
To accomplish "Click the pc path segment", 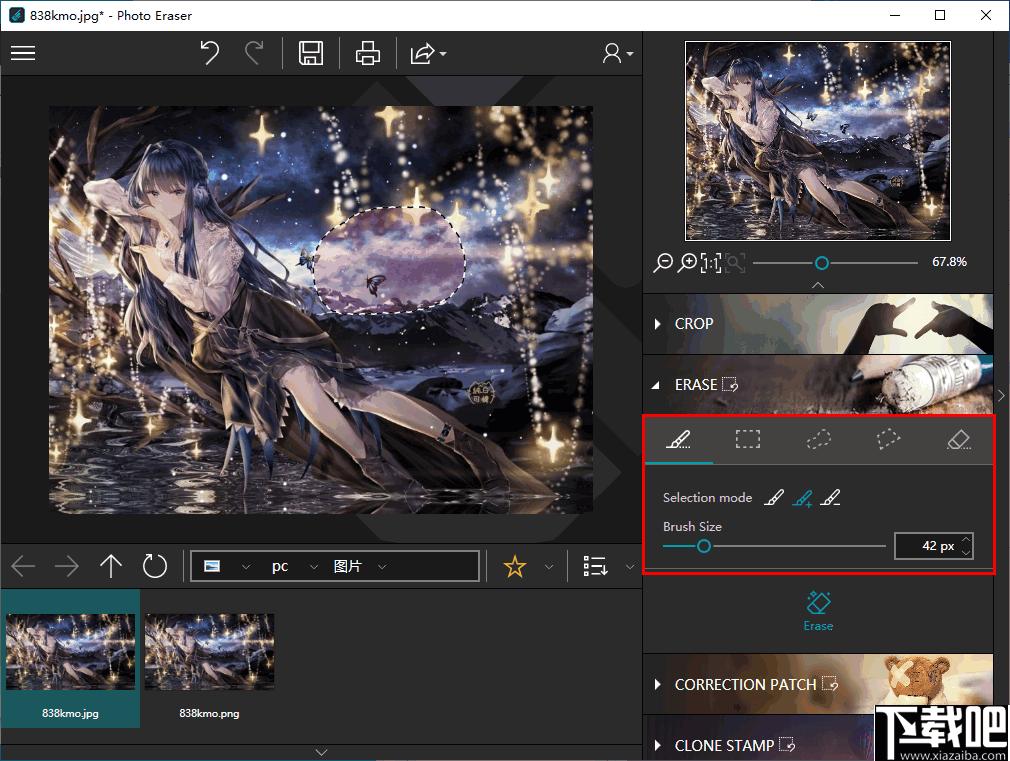I will [280, 566].
